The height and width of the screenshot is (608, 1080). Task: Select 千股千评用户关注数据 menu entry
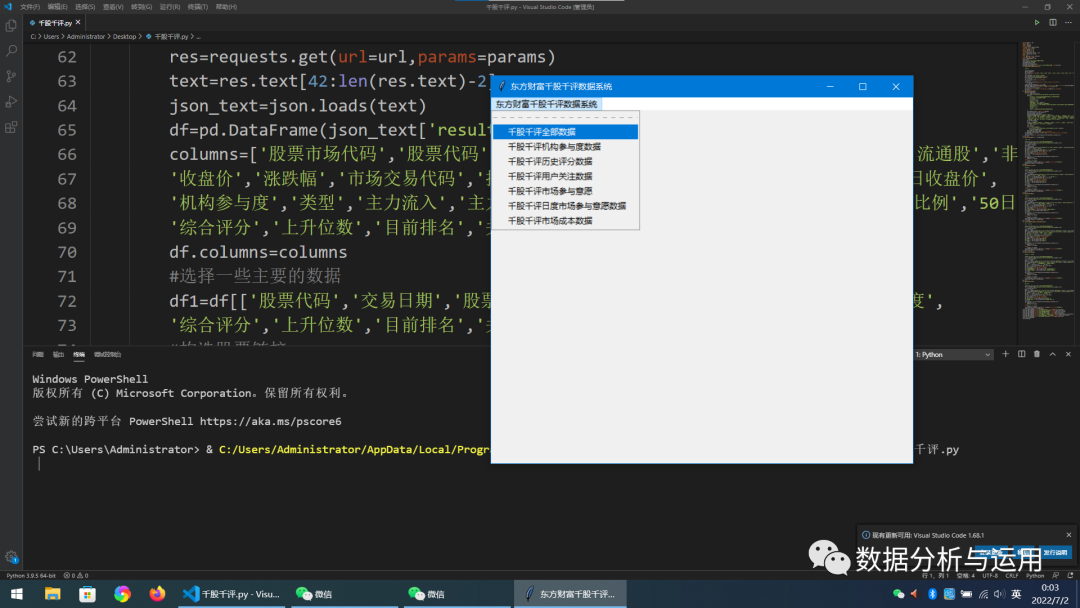click(565, 176)
